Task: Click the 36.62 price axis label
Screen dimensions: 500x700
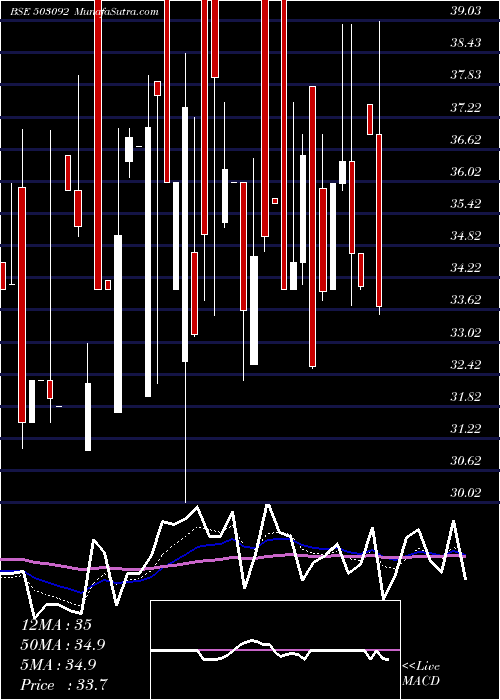Action: point(466,140)
